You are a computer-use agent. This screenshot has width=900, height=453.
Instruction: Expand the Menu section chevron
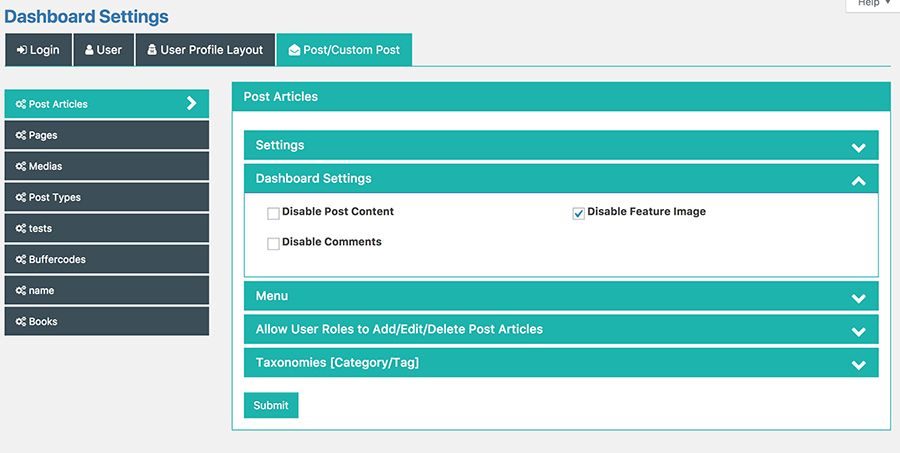coord(859,298)
